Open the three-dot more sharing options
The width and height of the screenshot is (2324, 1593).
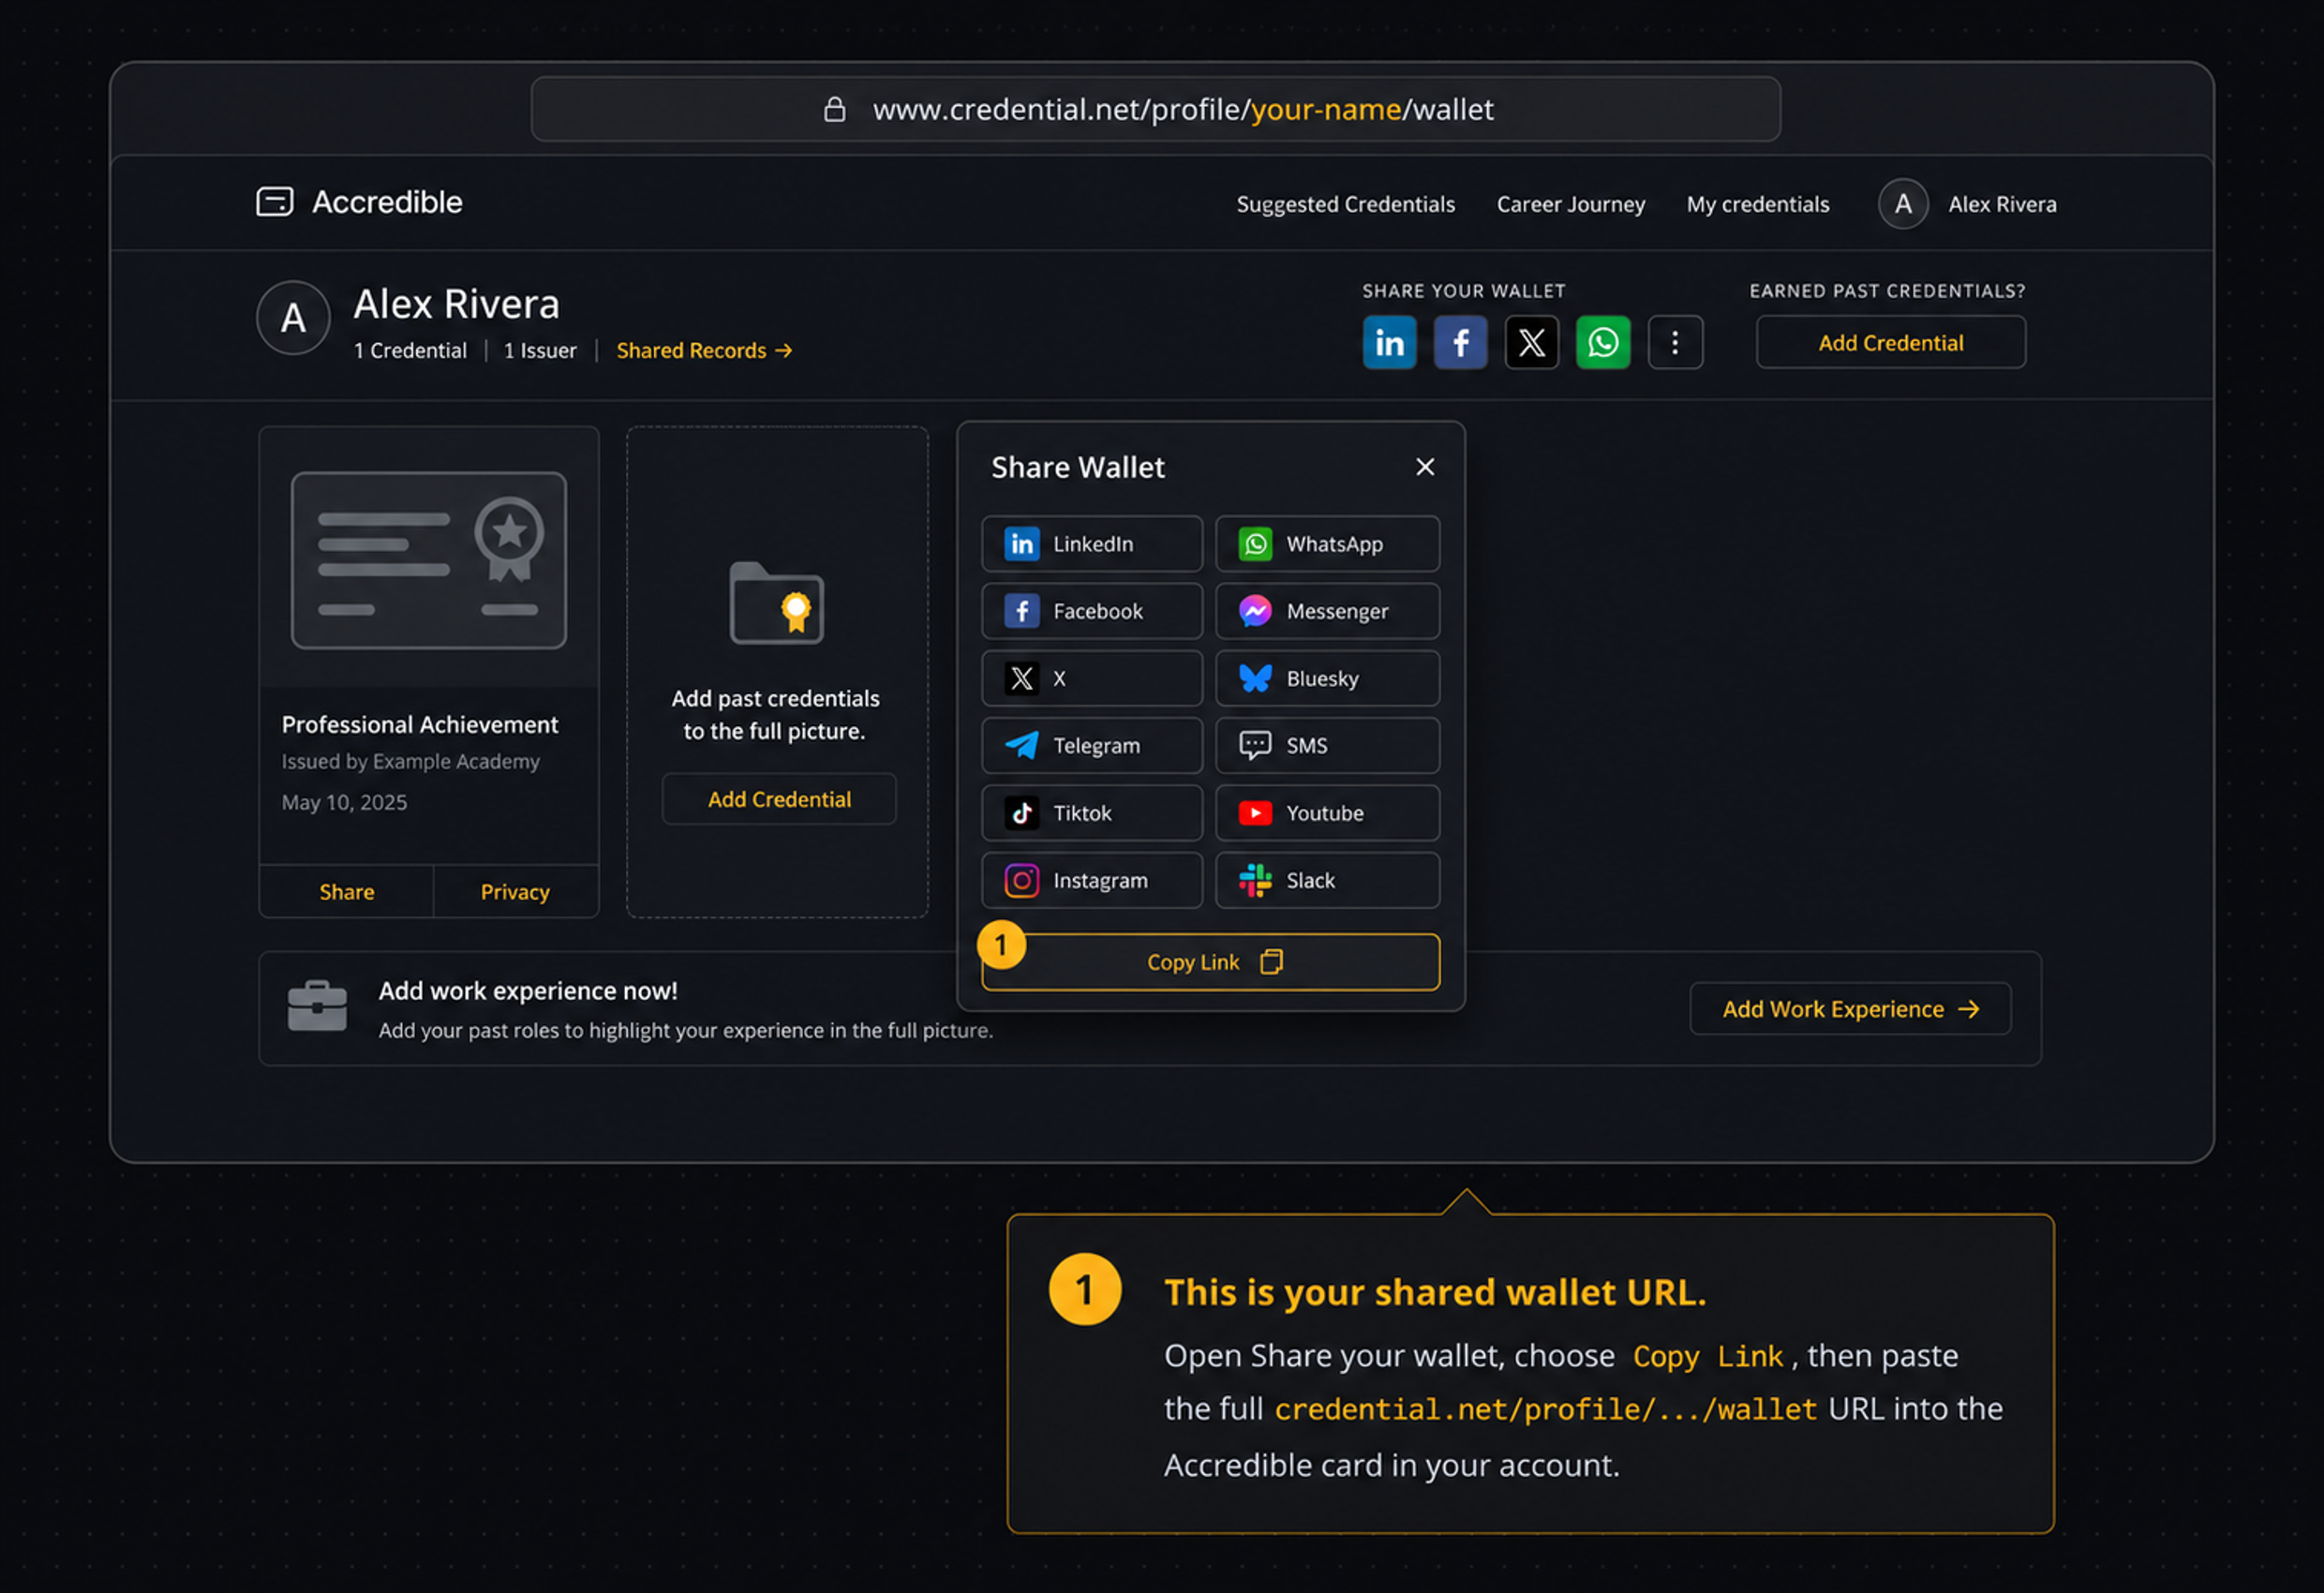pos(1675,343)
